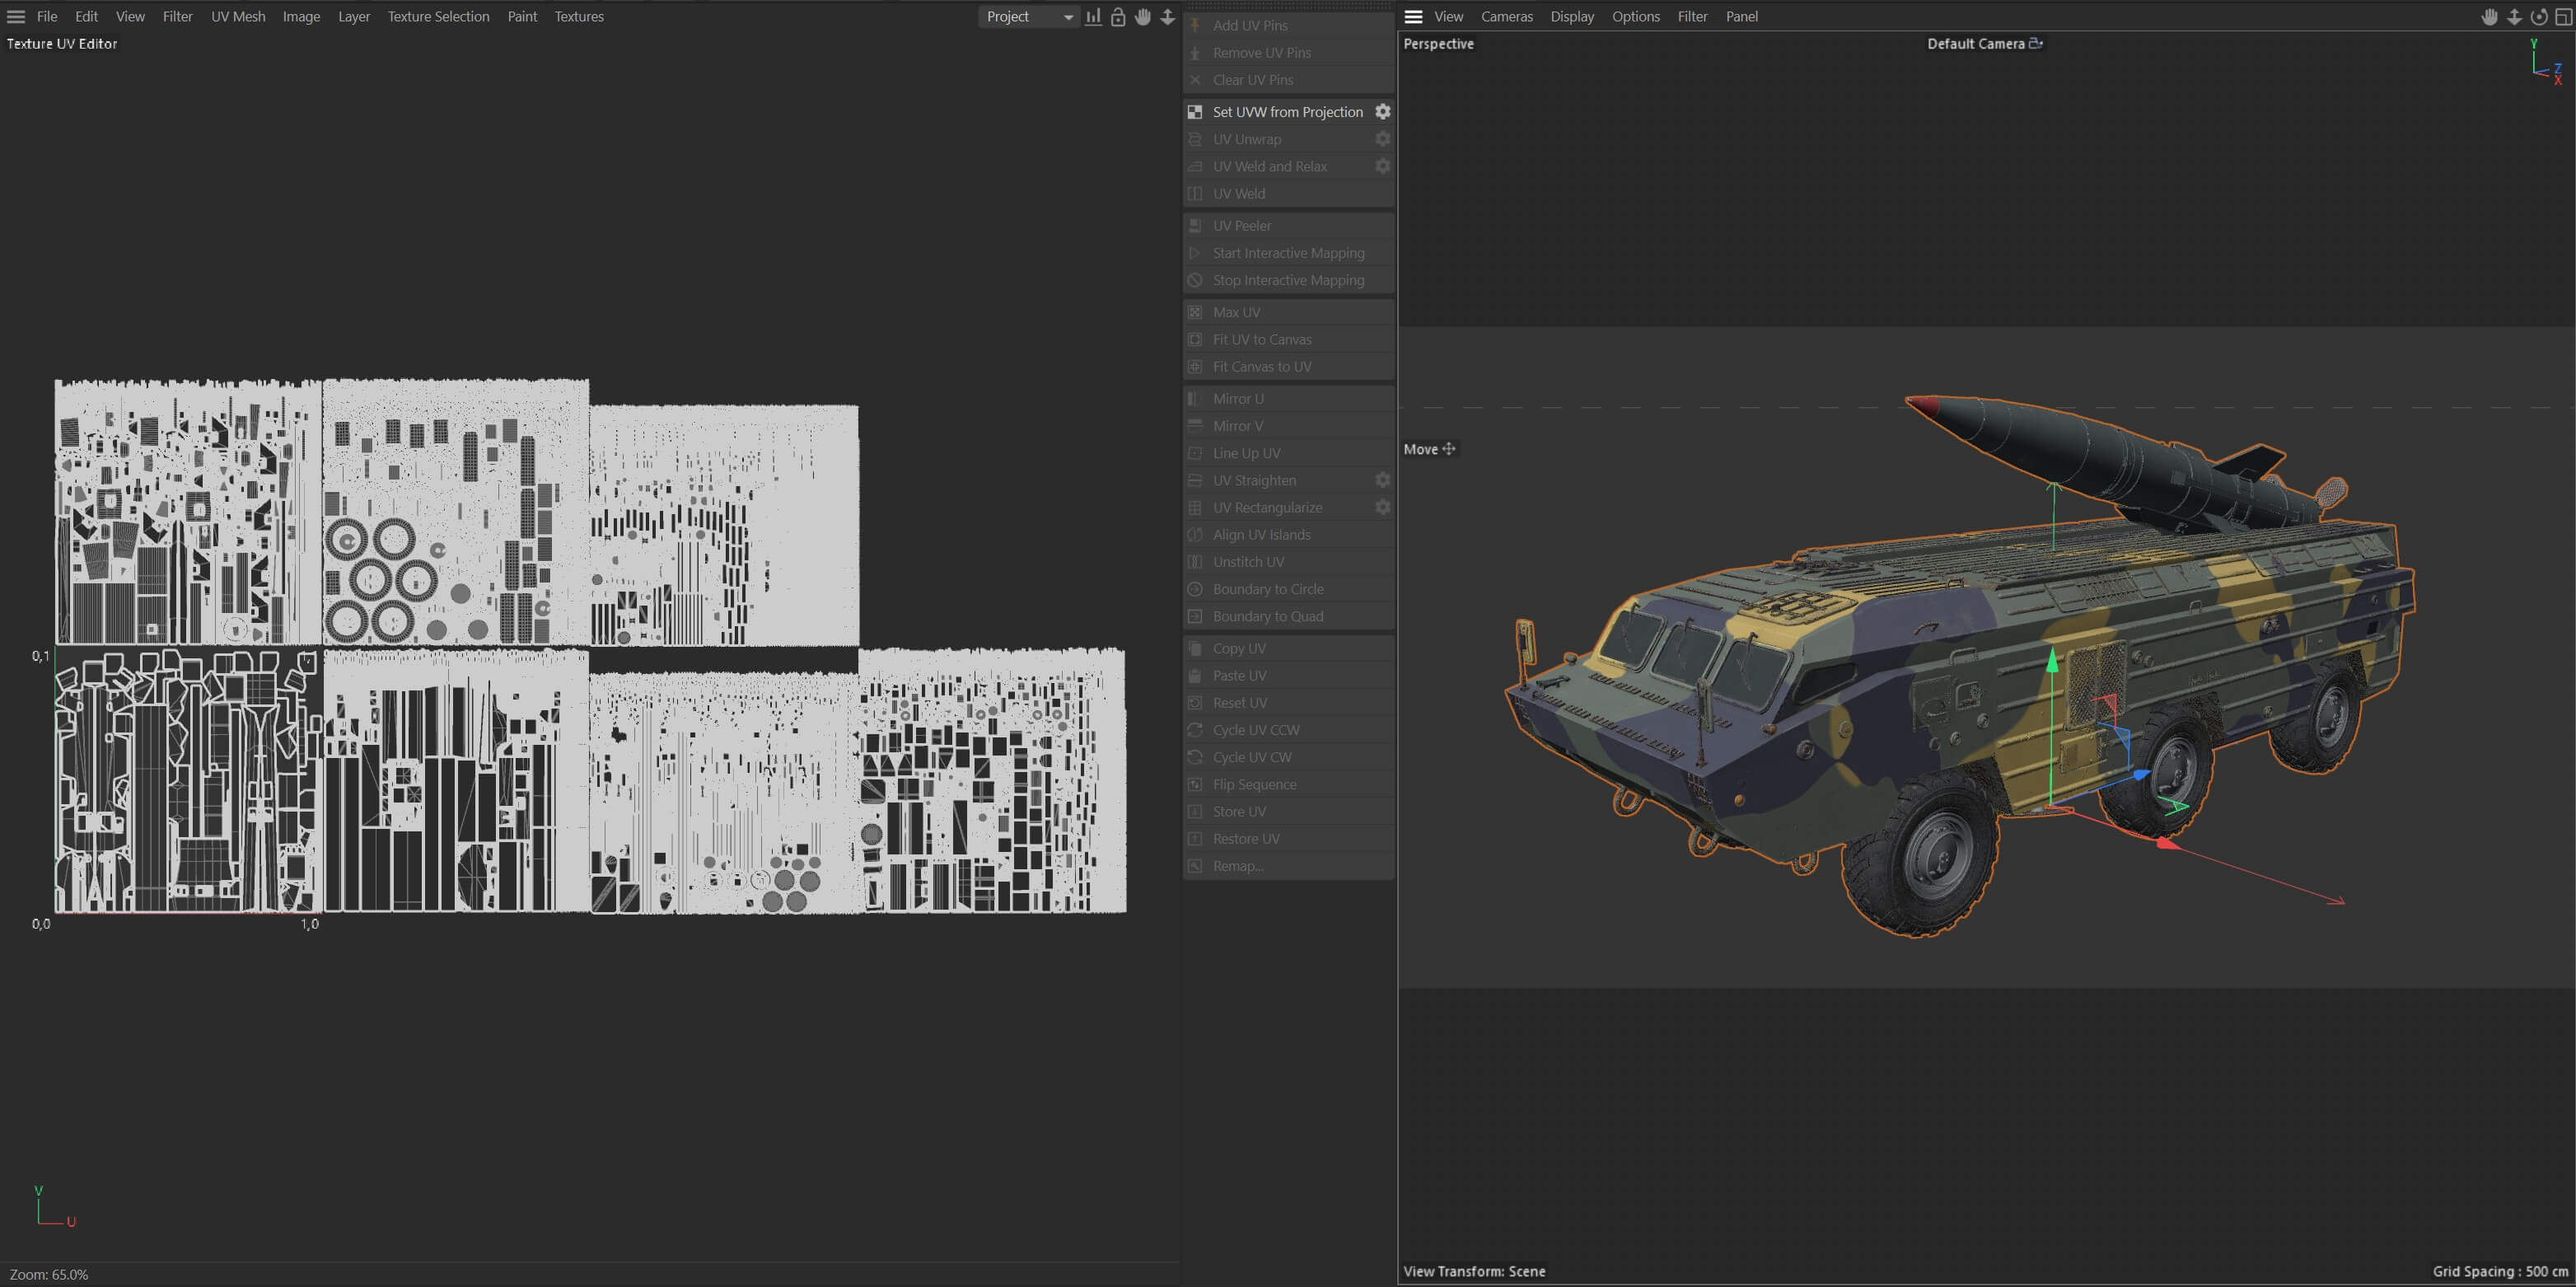Open the UV editor hamburger menu
The height and width of the screenshot is (1287, 2576).
click(16, 17)
